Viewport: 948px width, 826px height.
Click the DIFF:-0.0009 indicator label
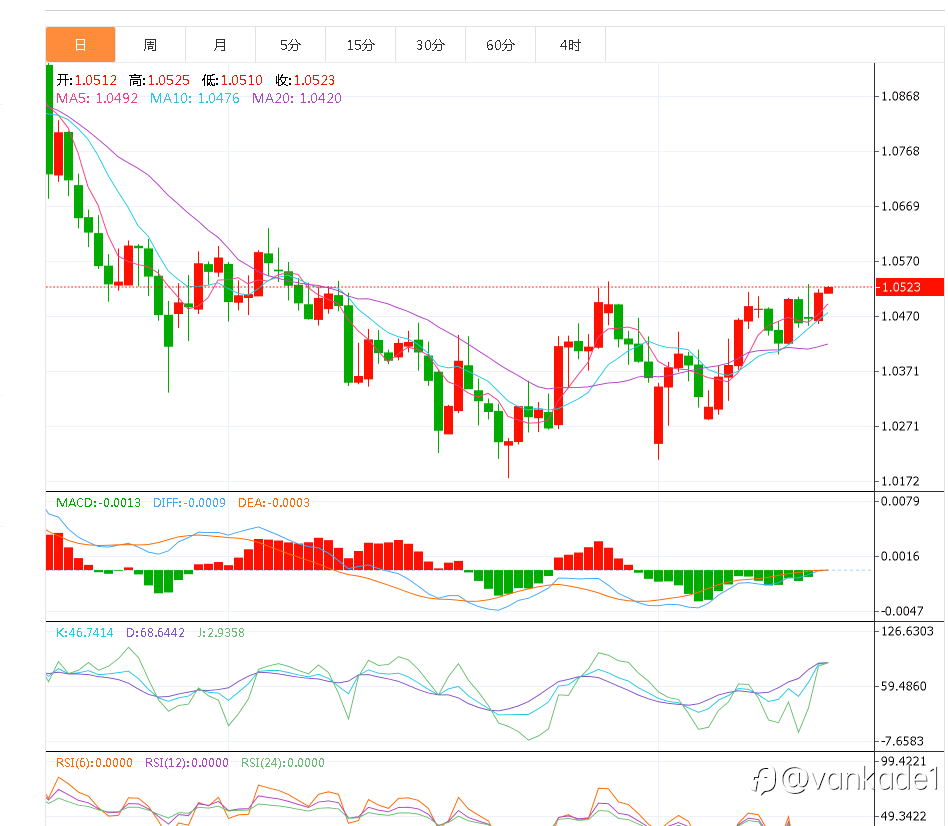click(189, 502)
